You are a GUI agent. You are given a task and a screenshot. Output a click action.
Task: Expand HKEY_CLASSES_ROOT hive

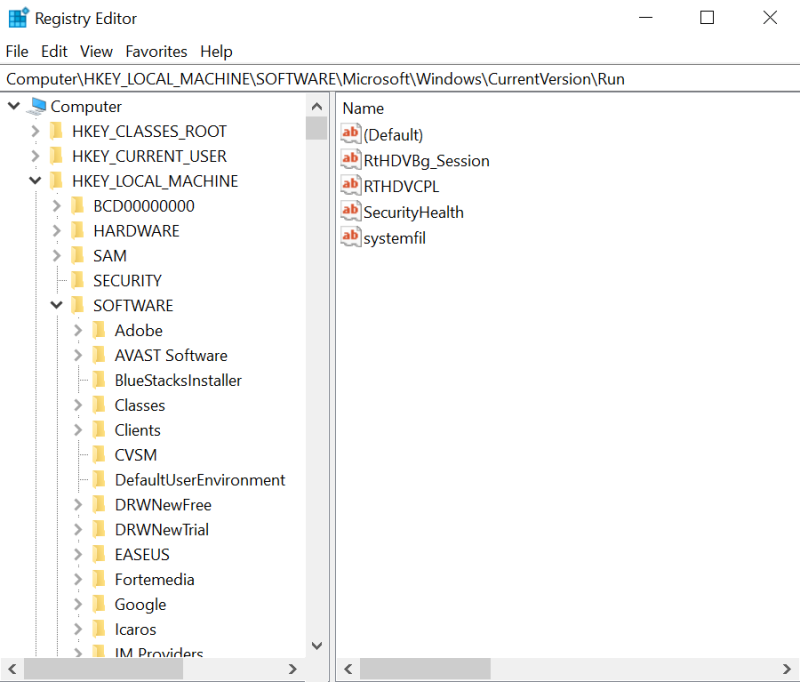pyautogui.click(x=35, y=131)
